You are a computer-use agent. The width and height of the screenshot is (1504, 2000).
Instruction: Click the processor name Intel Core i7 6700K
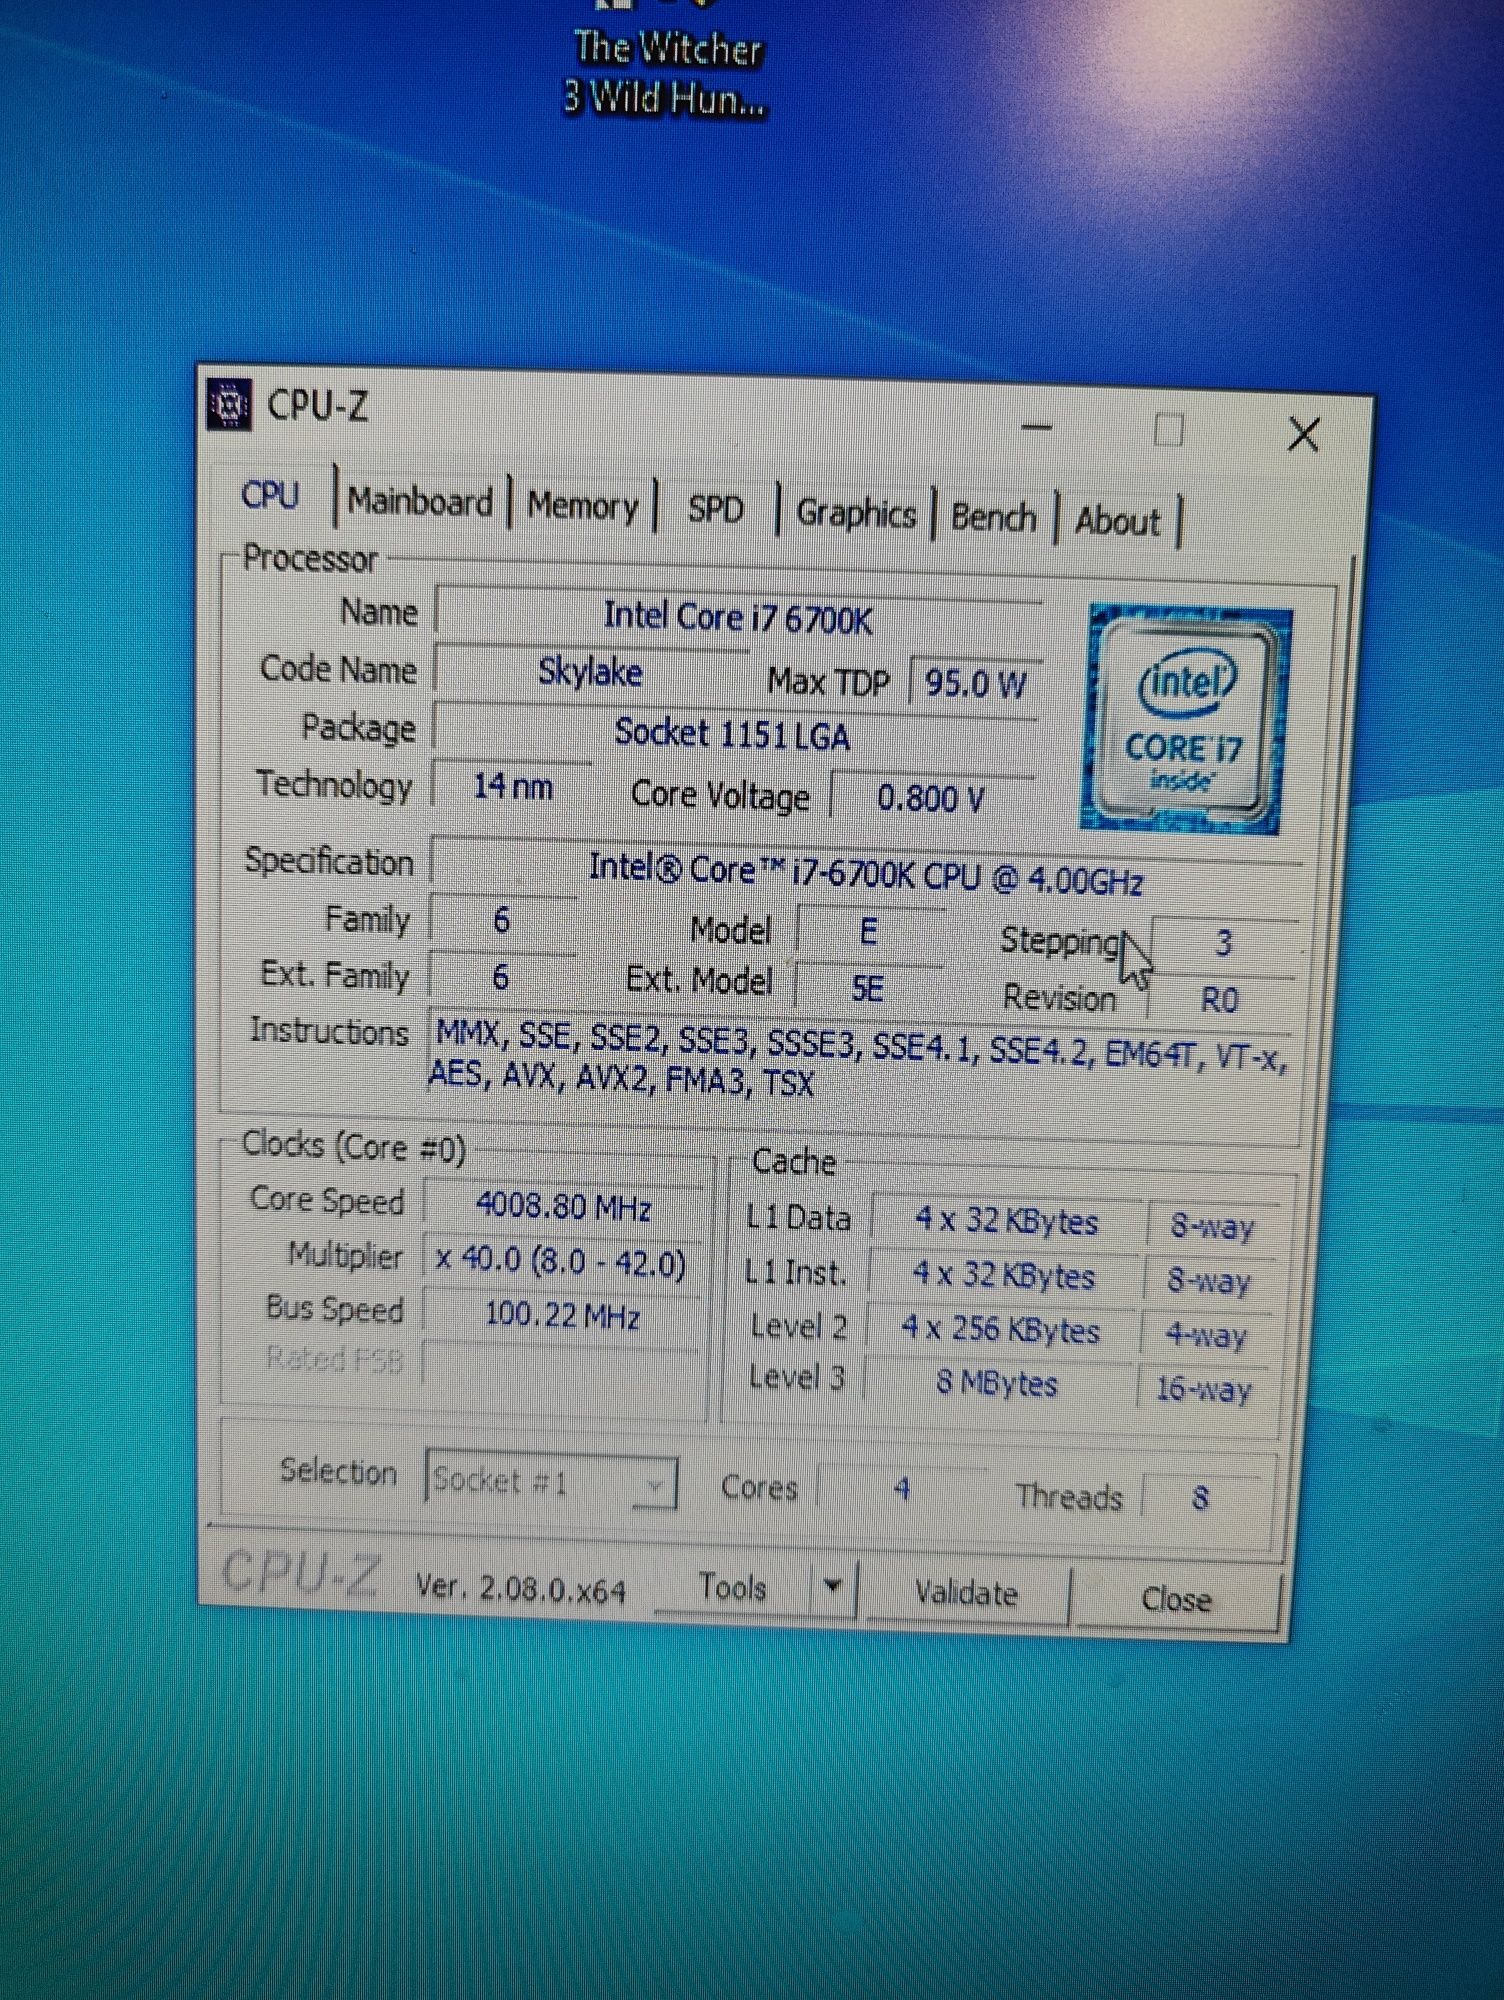pyautogui.click(x=738, y=618)
